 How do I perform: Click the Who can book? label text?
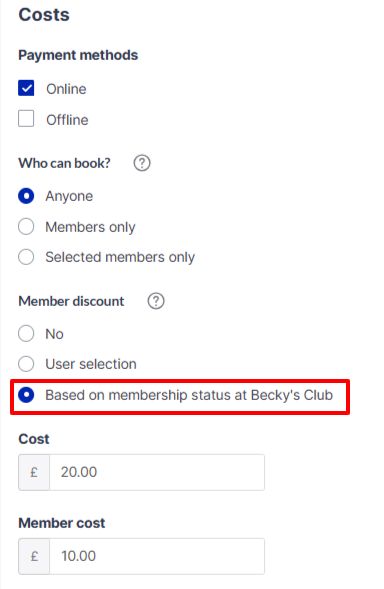tap(64, 163)
